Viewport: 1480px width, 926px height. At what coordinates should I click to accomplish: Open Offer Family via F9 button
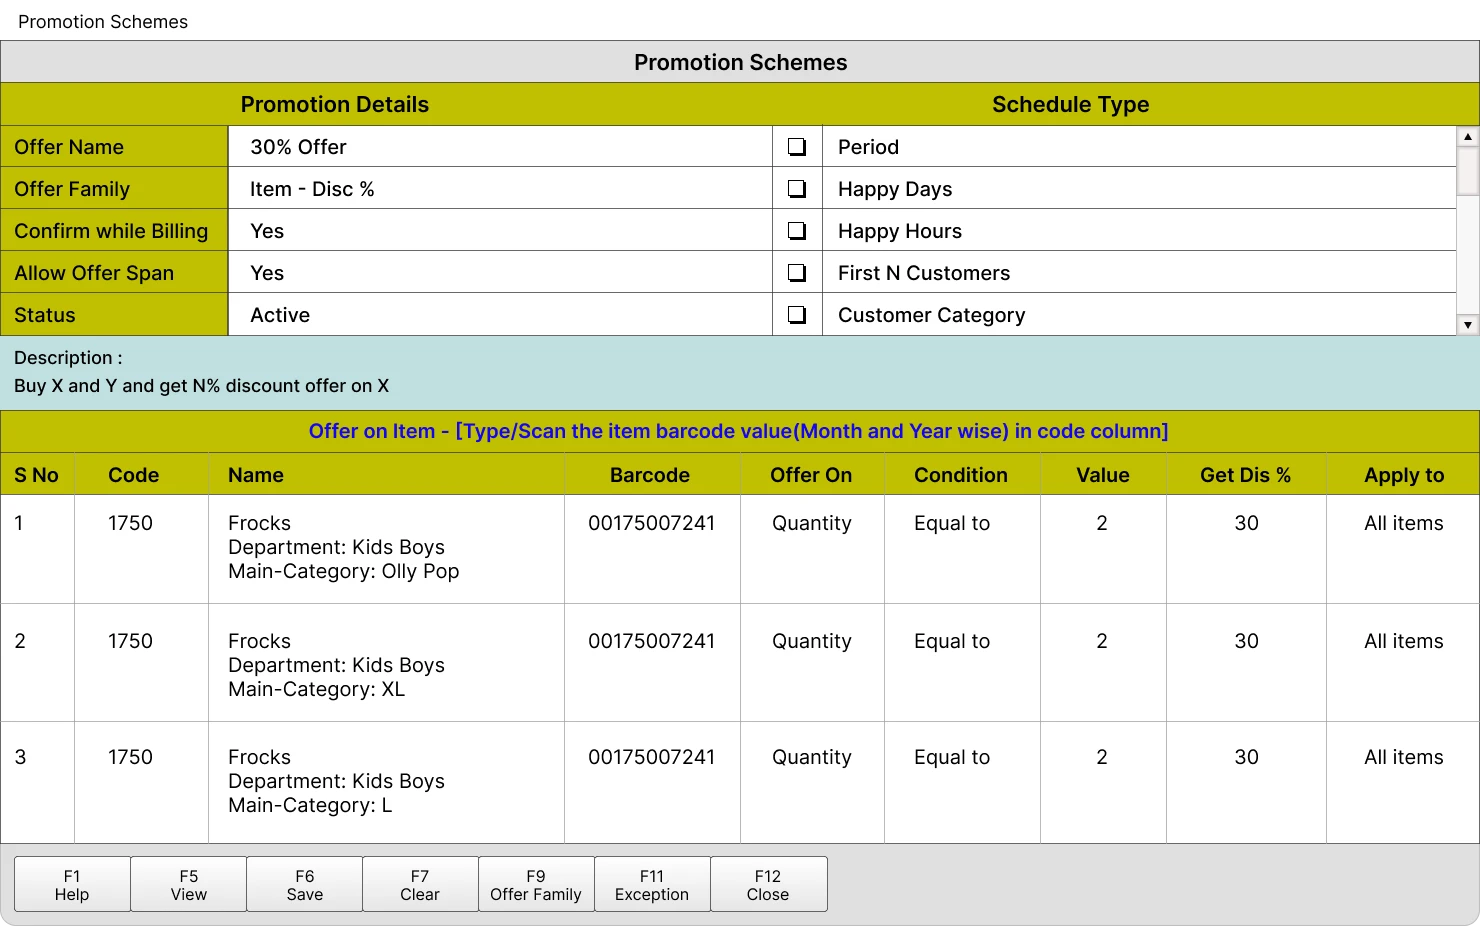536,884
